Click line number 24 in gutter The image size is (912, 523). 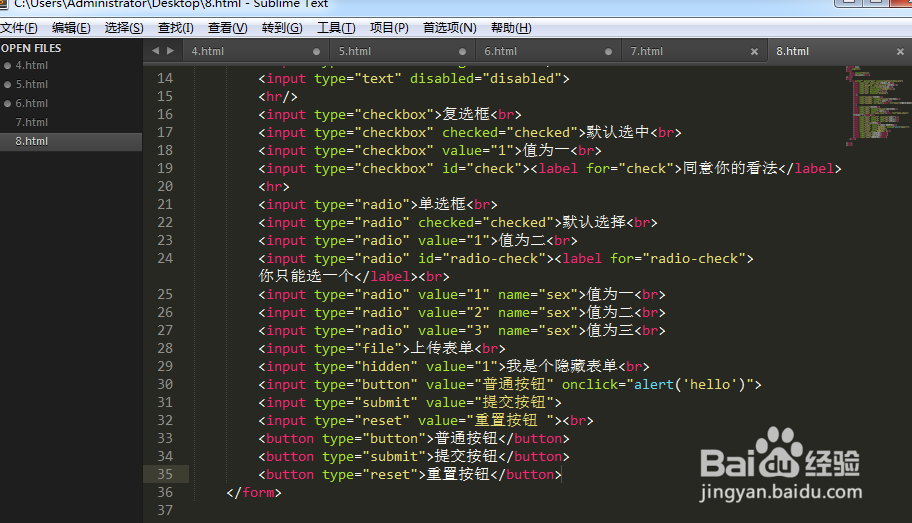tap(165, 258)
